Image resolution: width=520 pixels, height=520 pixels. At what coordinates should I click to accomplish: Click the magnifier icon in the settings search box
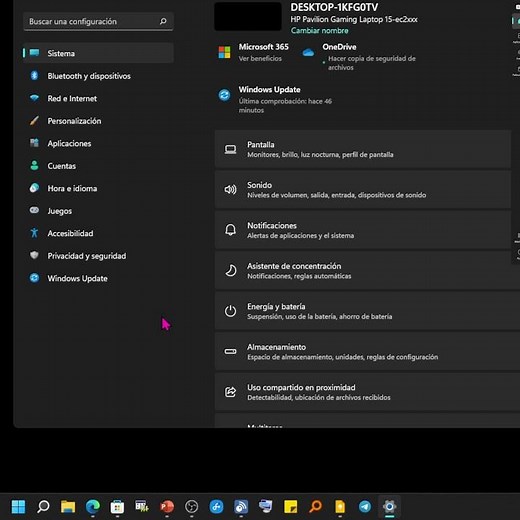coord(163,21)
